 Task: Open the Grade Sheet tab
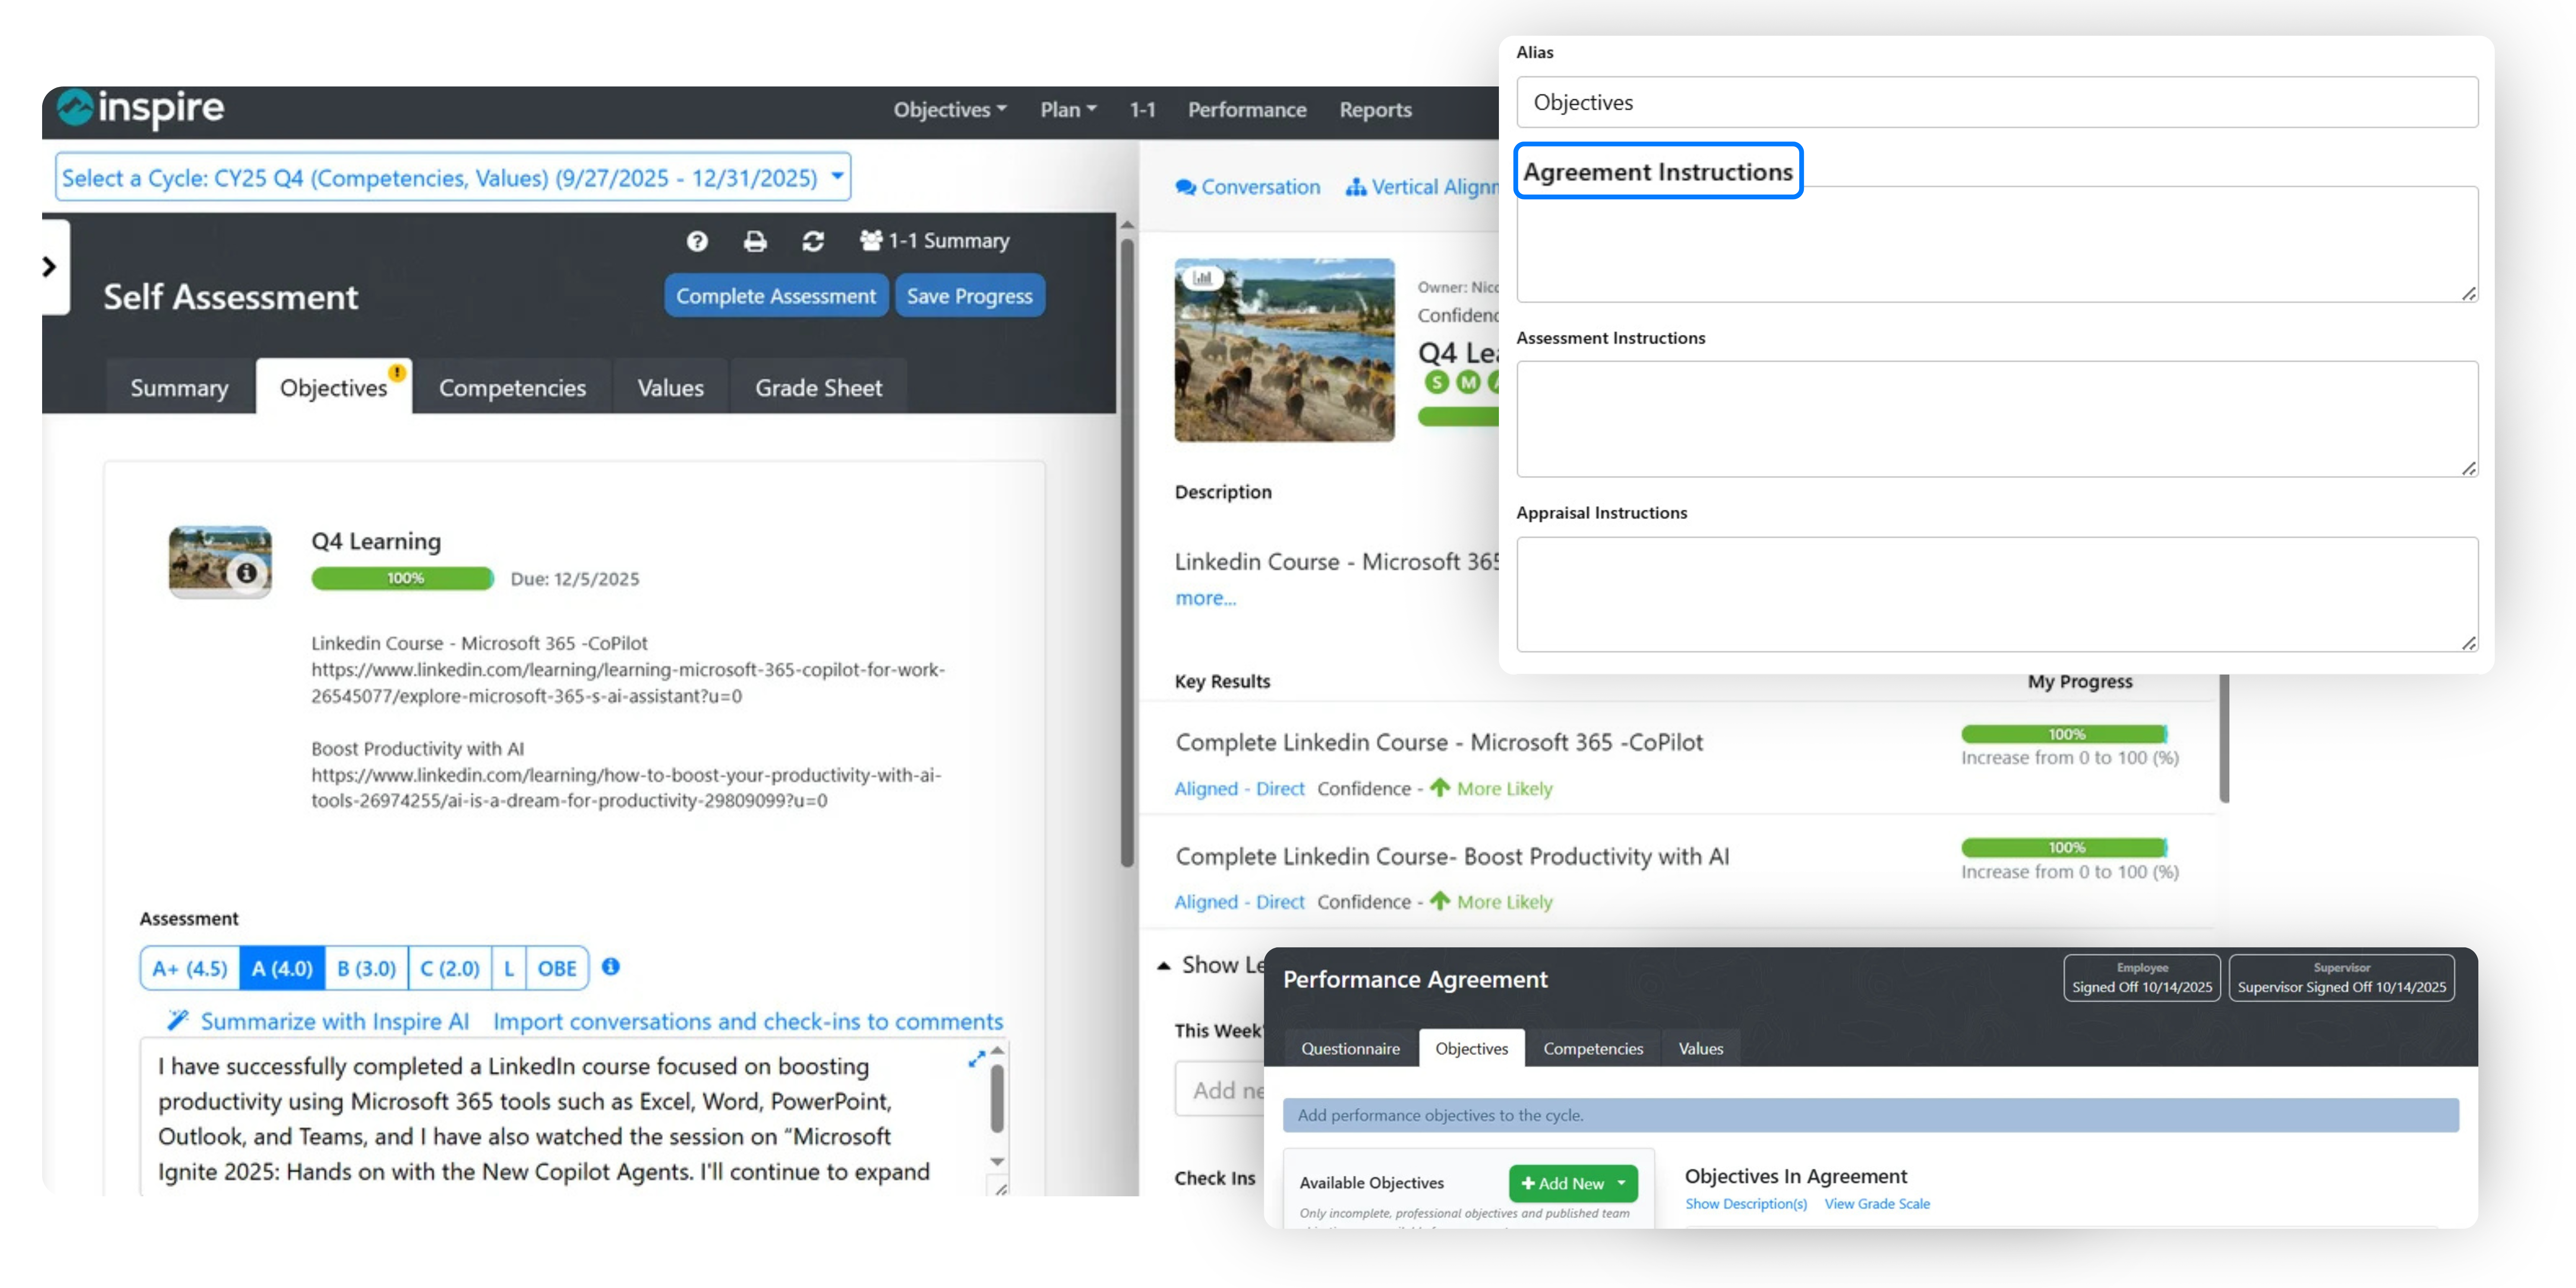click(x=818, y=388)
